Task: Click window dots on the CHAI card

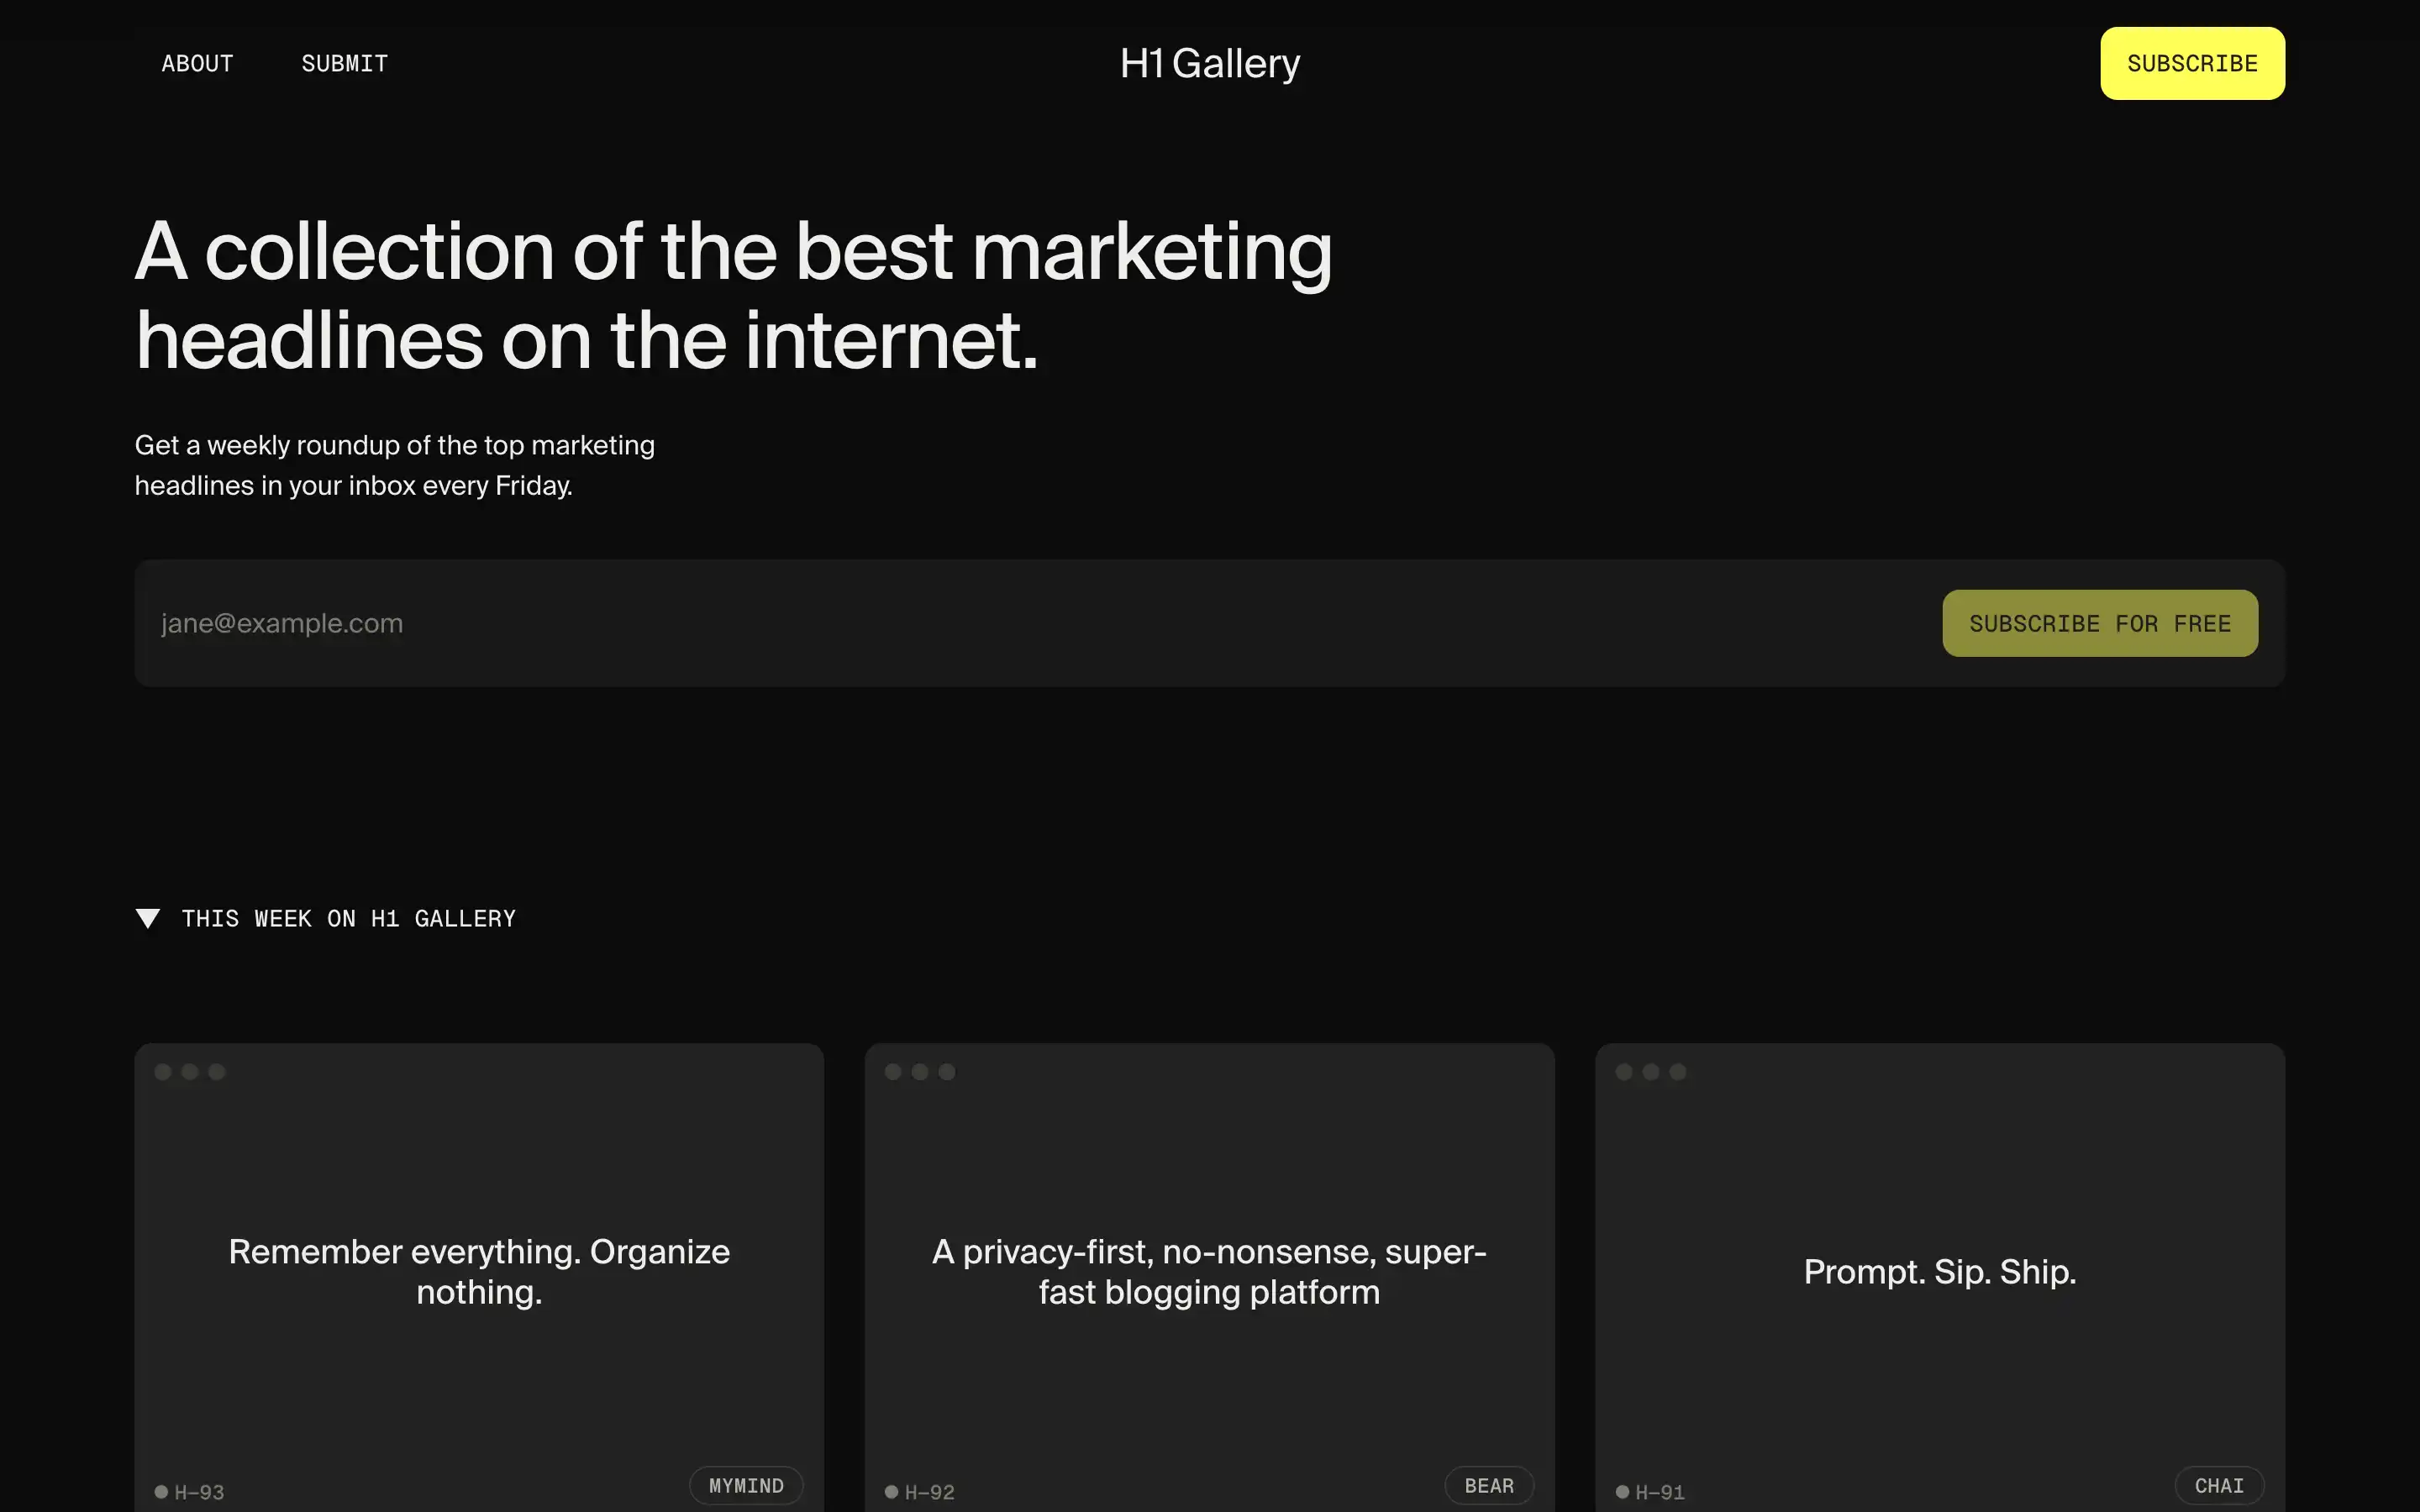Action: (1651, 1072)
